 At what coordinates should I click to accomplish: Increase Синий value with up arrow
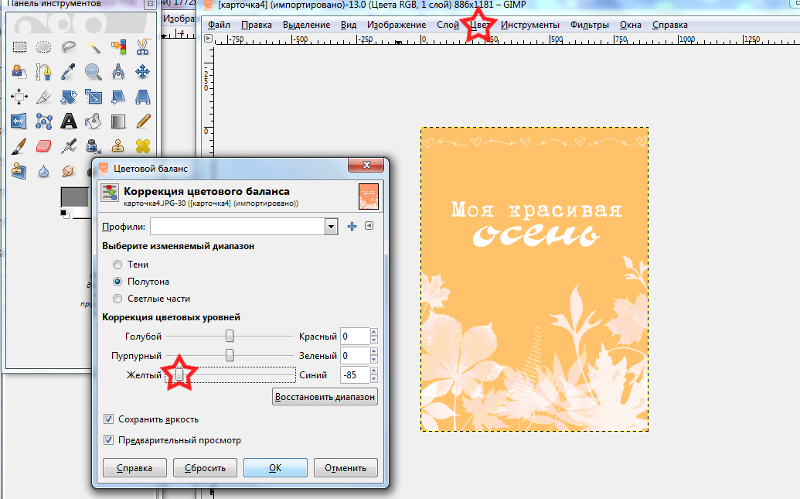click(374, 371)
